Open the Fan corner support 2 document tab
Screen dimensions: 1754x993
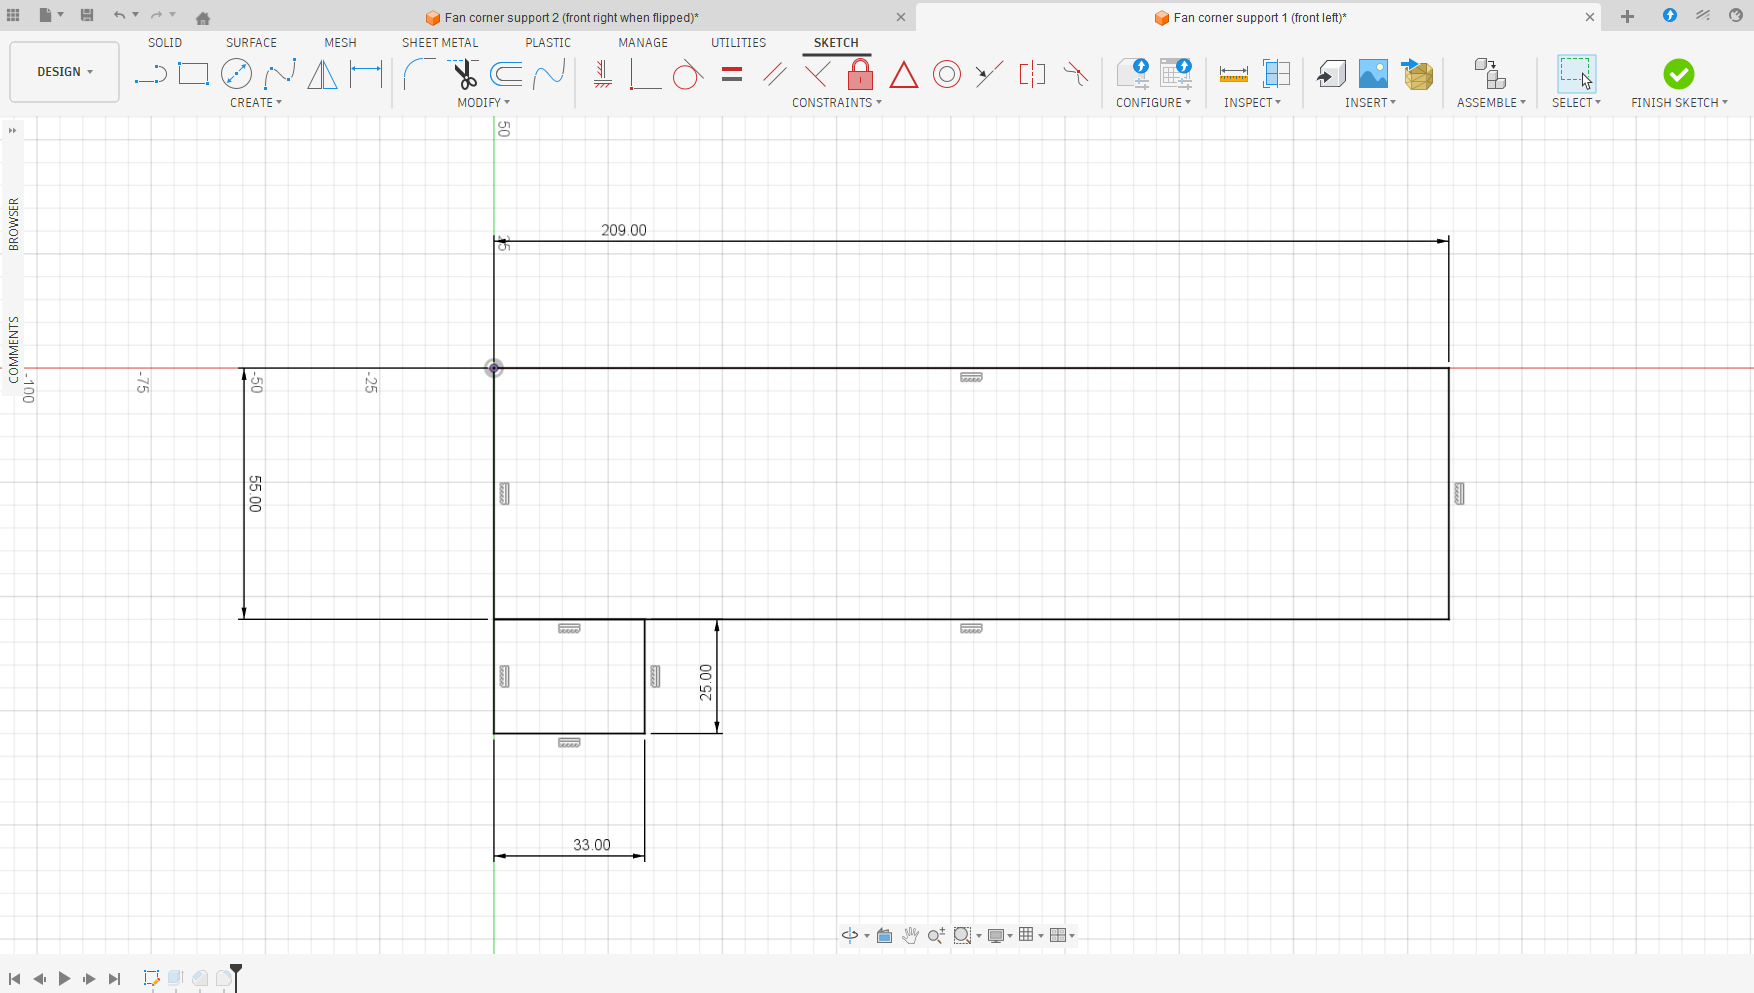pos(571,18)
